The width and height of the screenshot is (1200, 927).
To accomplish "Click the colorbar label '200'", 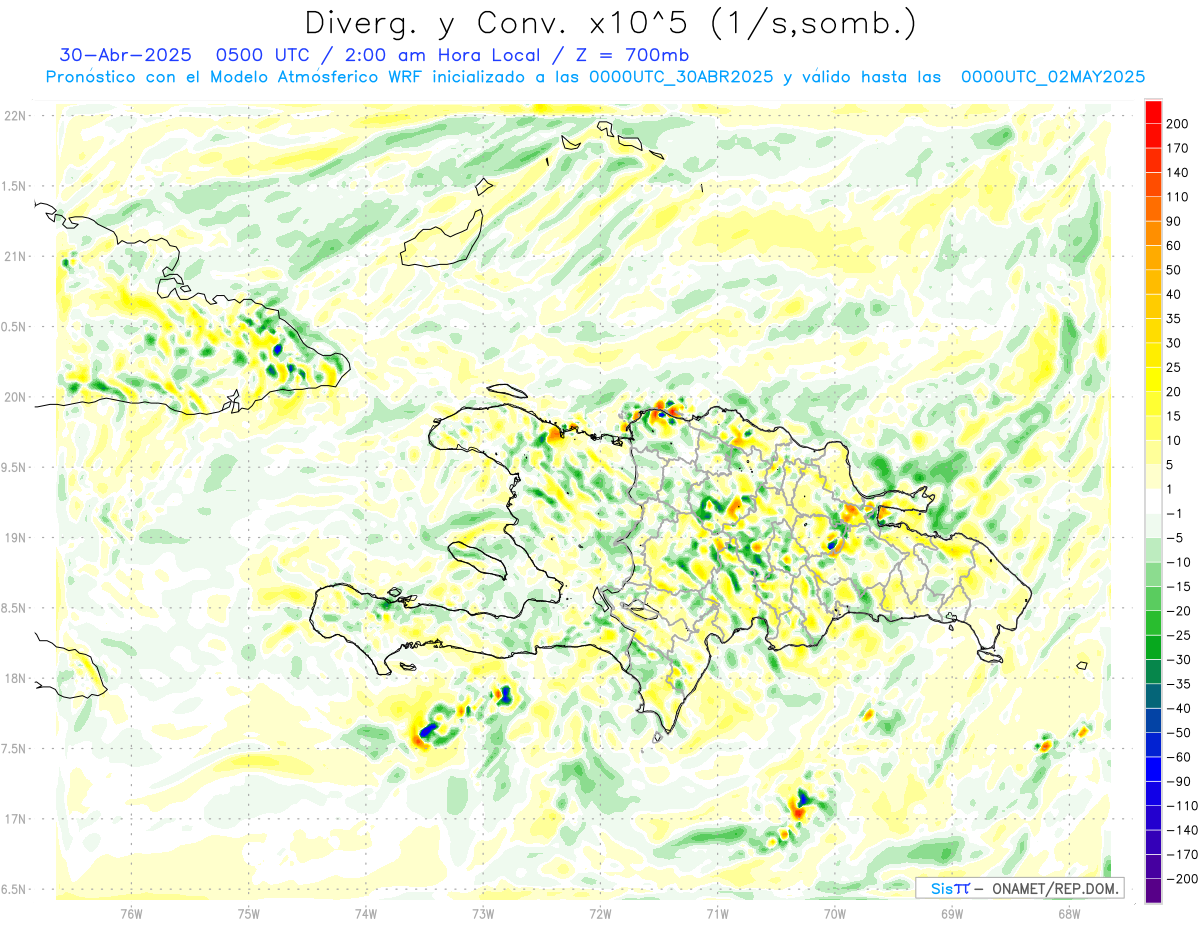I will click(1177, 124).
